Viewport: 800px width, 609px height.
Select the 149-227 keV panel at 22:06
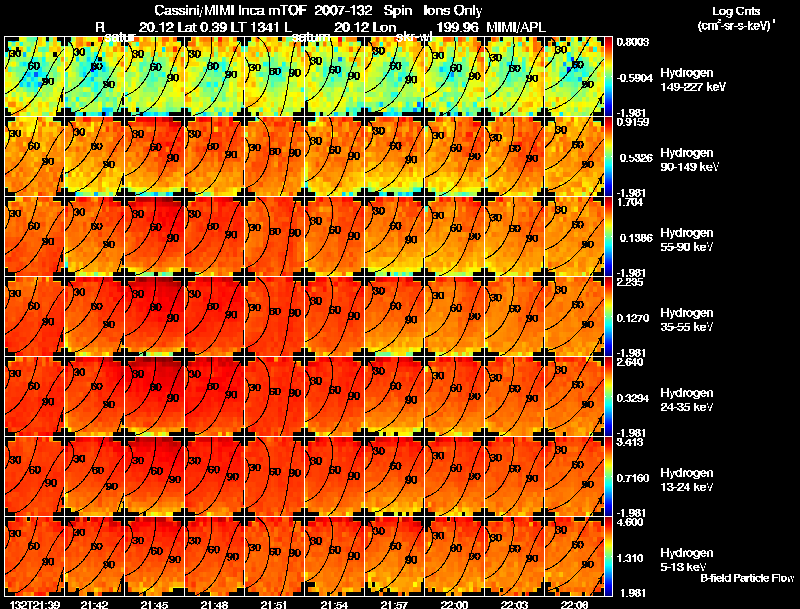pyautogui.click(x=574, y=77)
